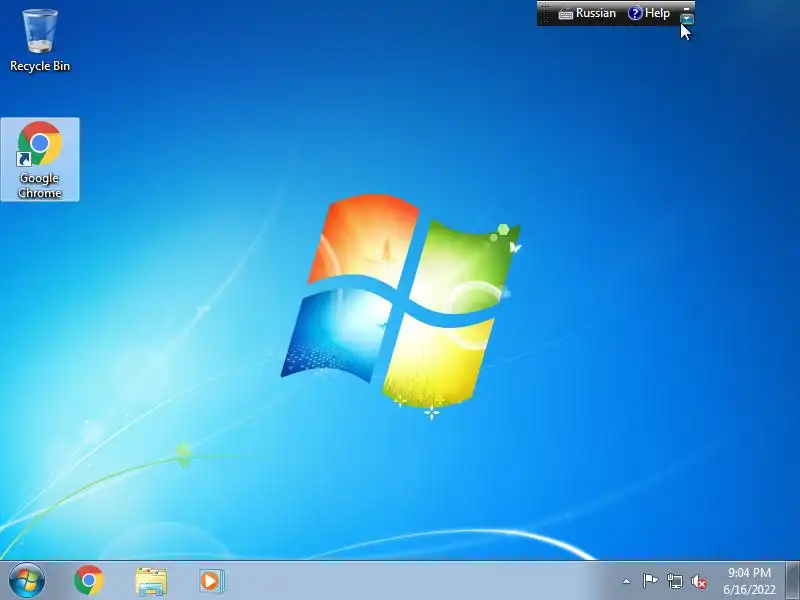The height and width of the screenshot is (600, 800).
Task: Open the network status tray icon
Action: [674, 581]
